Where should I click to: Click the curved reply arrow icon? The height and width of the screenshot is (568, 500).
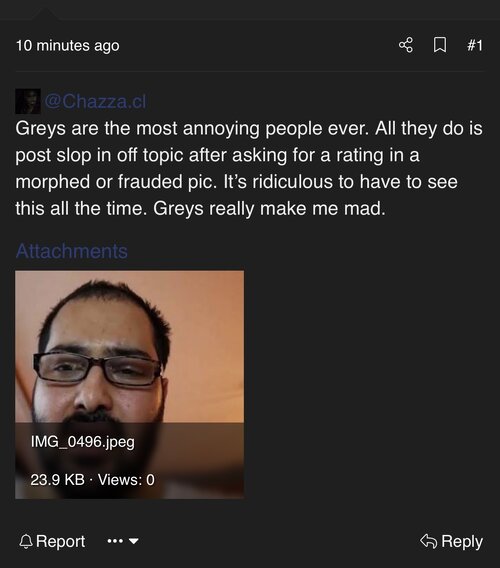[x=428, y=541]
